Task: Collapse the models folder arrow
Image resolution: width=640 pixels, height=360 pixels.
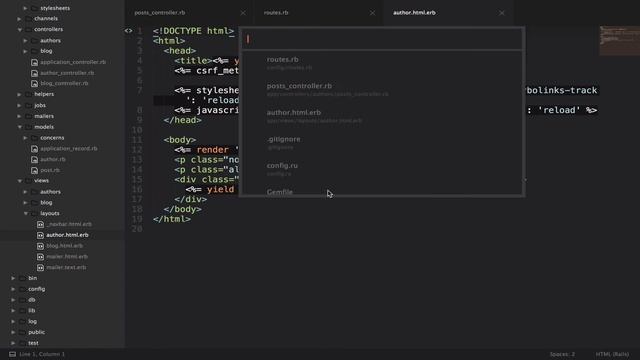Action: [19, 127]
